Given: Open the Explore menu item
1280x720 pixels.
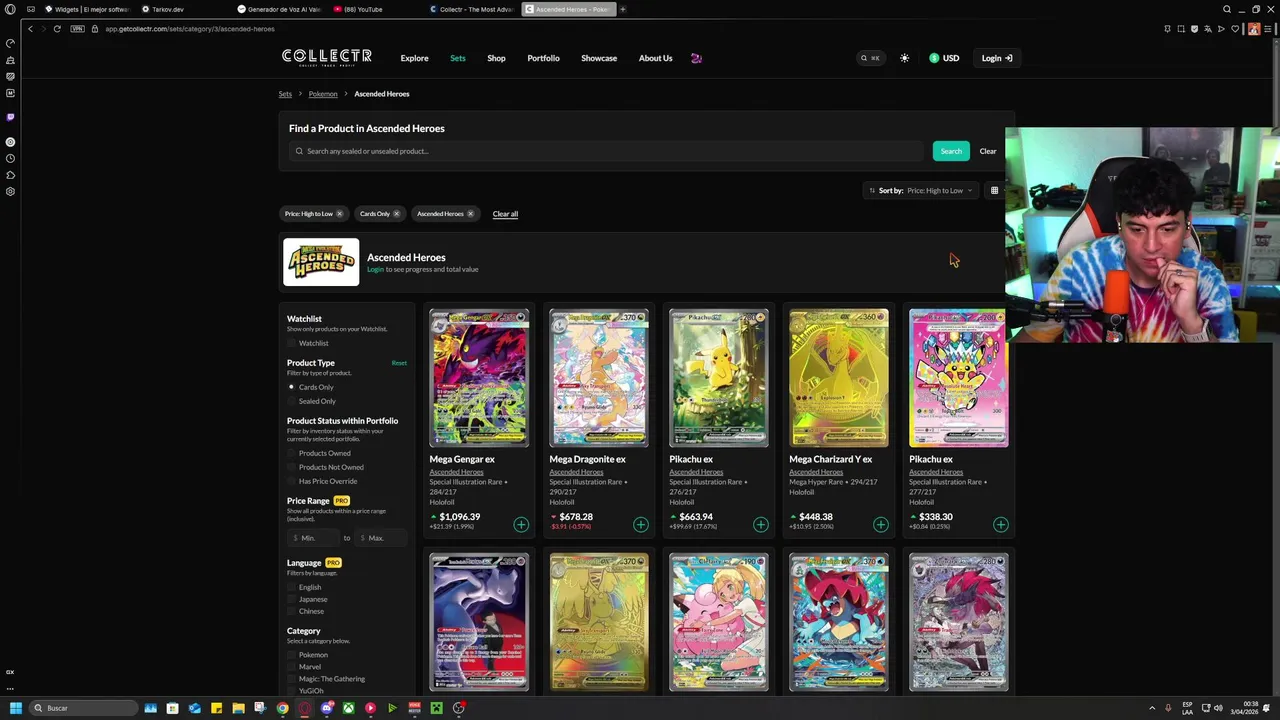Looking at the screenshot, I should pyautogui.click(x=414, y=58).
